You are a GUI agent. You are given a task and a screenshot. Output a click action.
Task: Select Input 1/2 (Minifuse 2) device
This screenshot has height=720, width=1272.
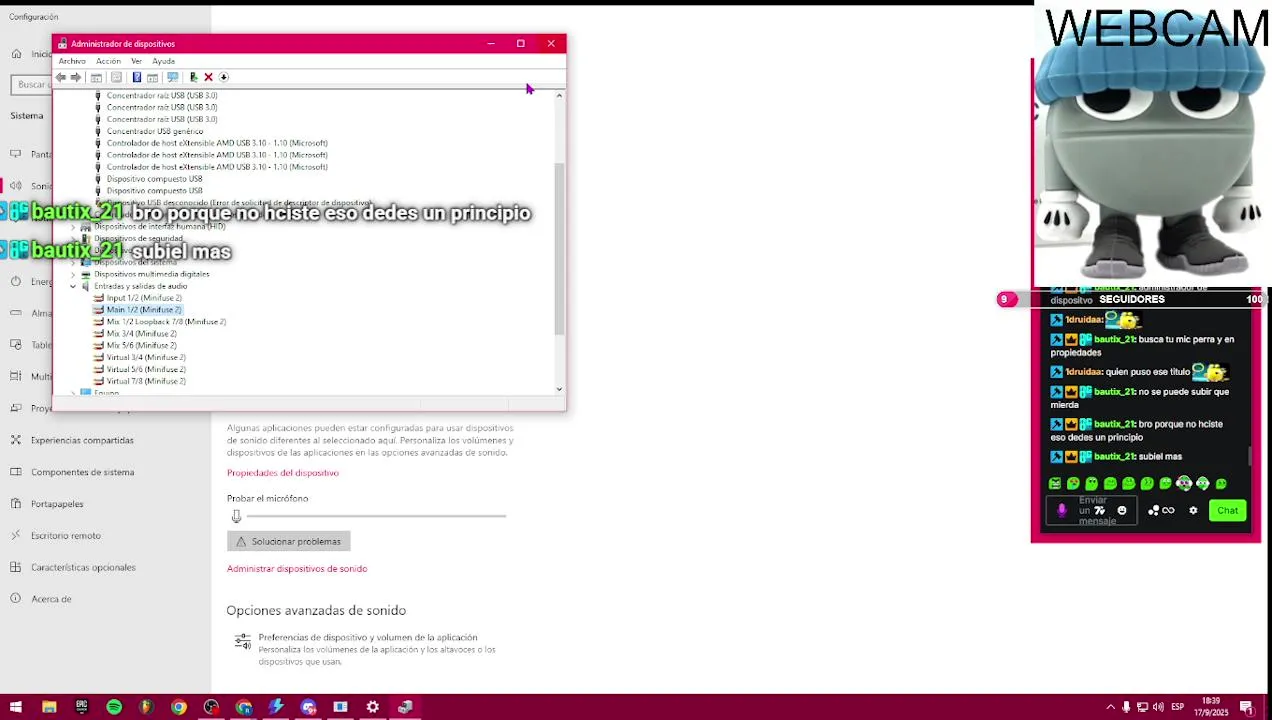tap(144, 298)
